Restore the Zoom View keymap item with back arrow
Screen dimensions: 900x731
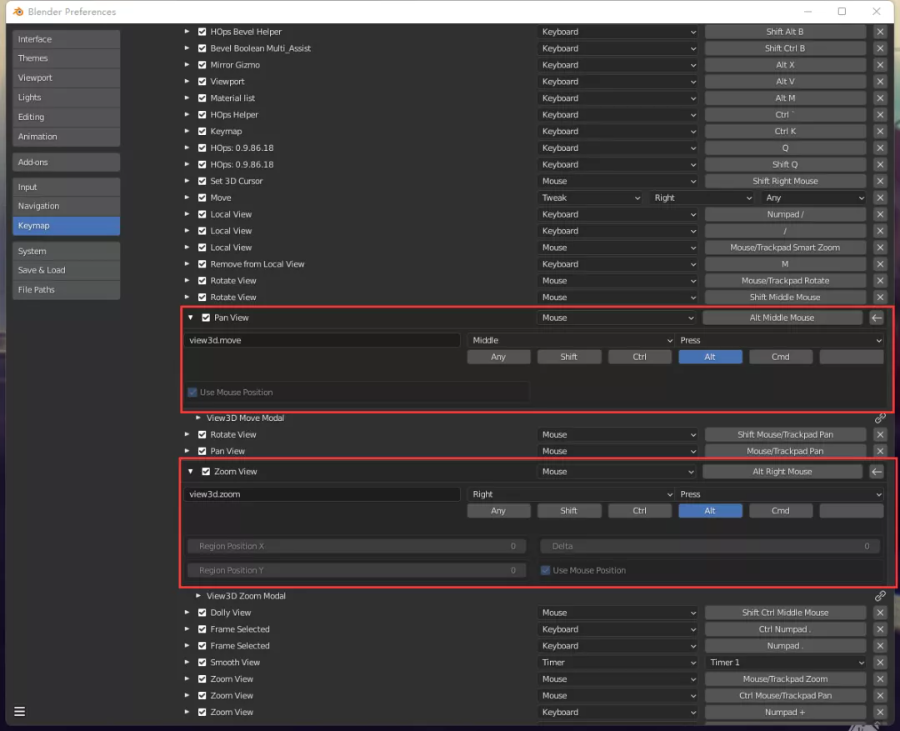(877, 472)
